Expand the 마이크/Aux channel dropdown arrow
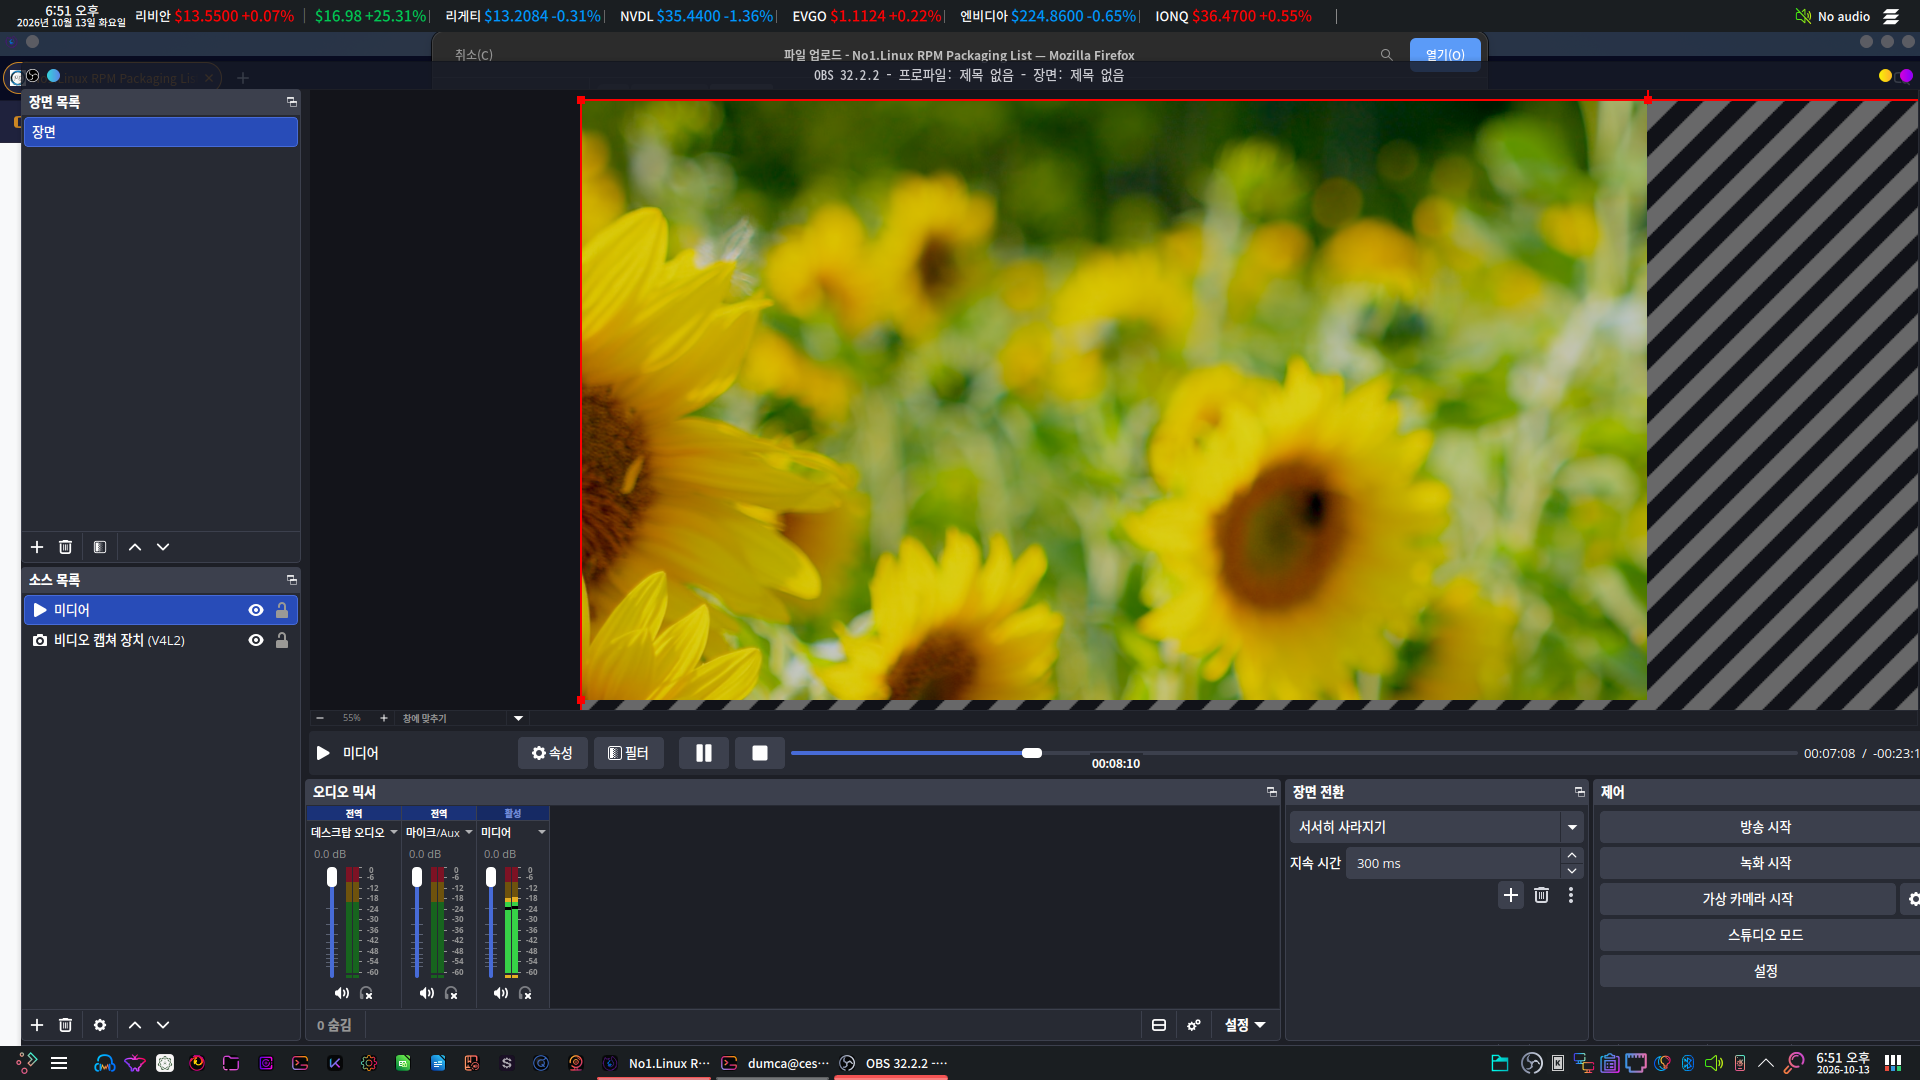This screenshot has width=1920, height=1080. tap(469, 832)
